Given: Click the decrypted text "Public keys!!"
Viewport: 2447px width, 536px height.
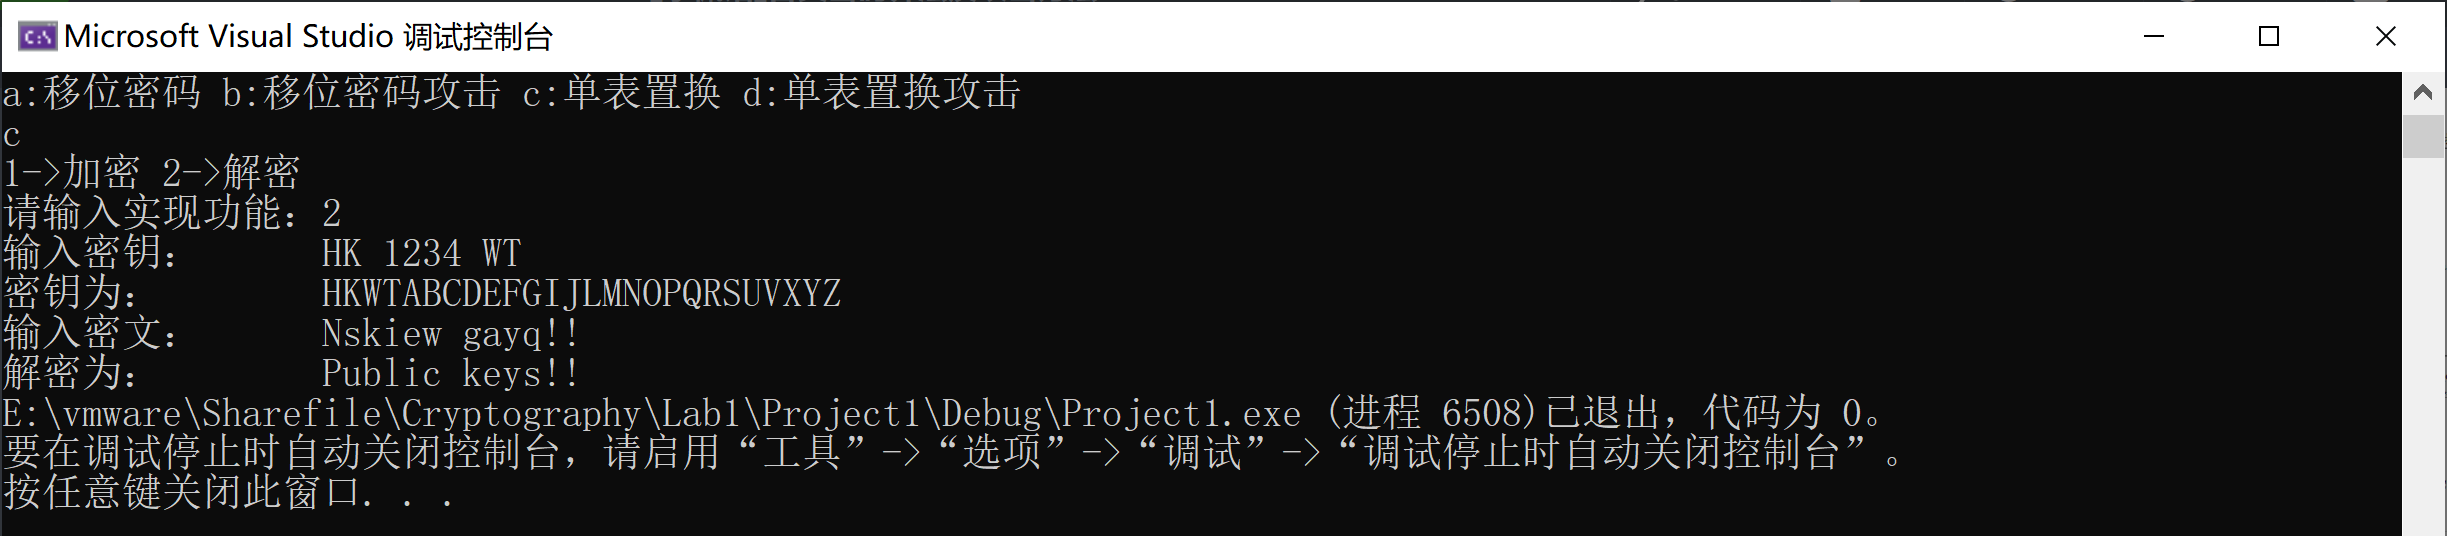Looking at the screenshot, I should pos(450,374).
